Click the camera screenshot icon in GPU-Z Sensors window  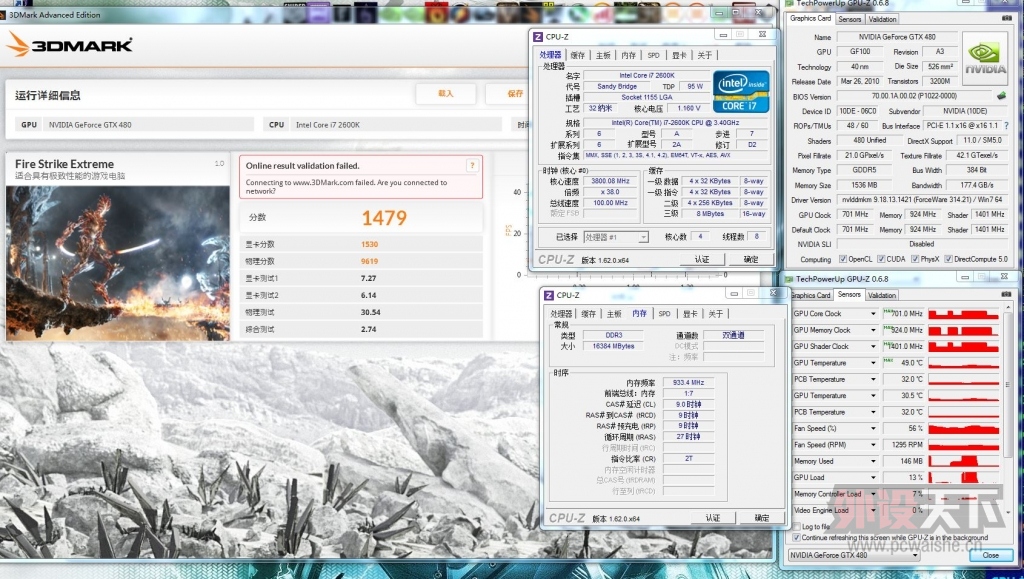pyautogui.click(x=1006, y=294)
